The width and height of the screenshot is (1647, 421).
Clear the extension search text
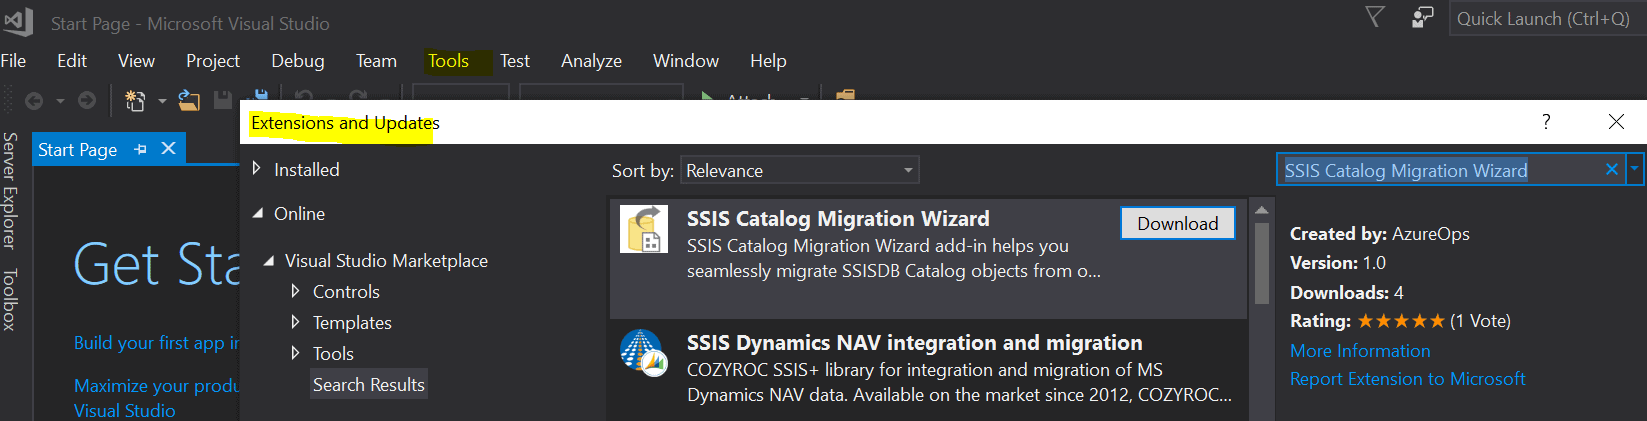pyautogui.click(x=1611, y=170)
